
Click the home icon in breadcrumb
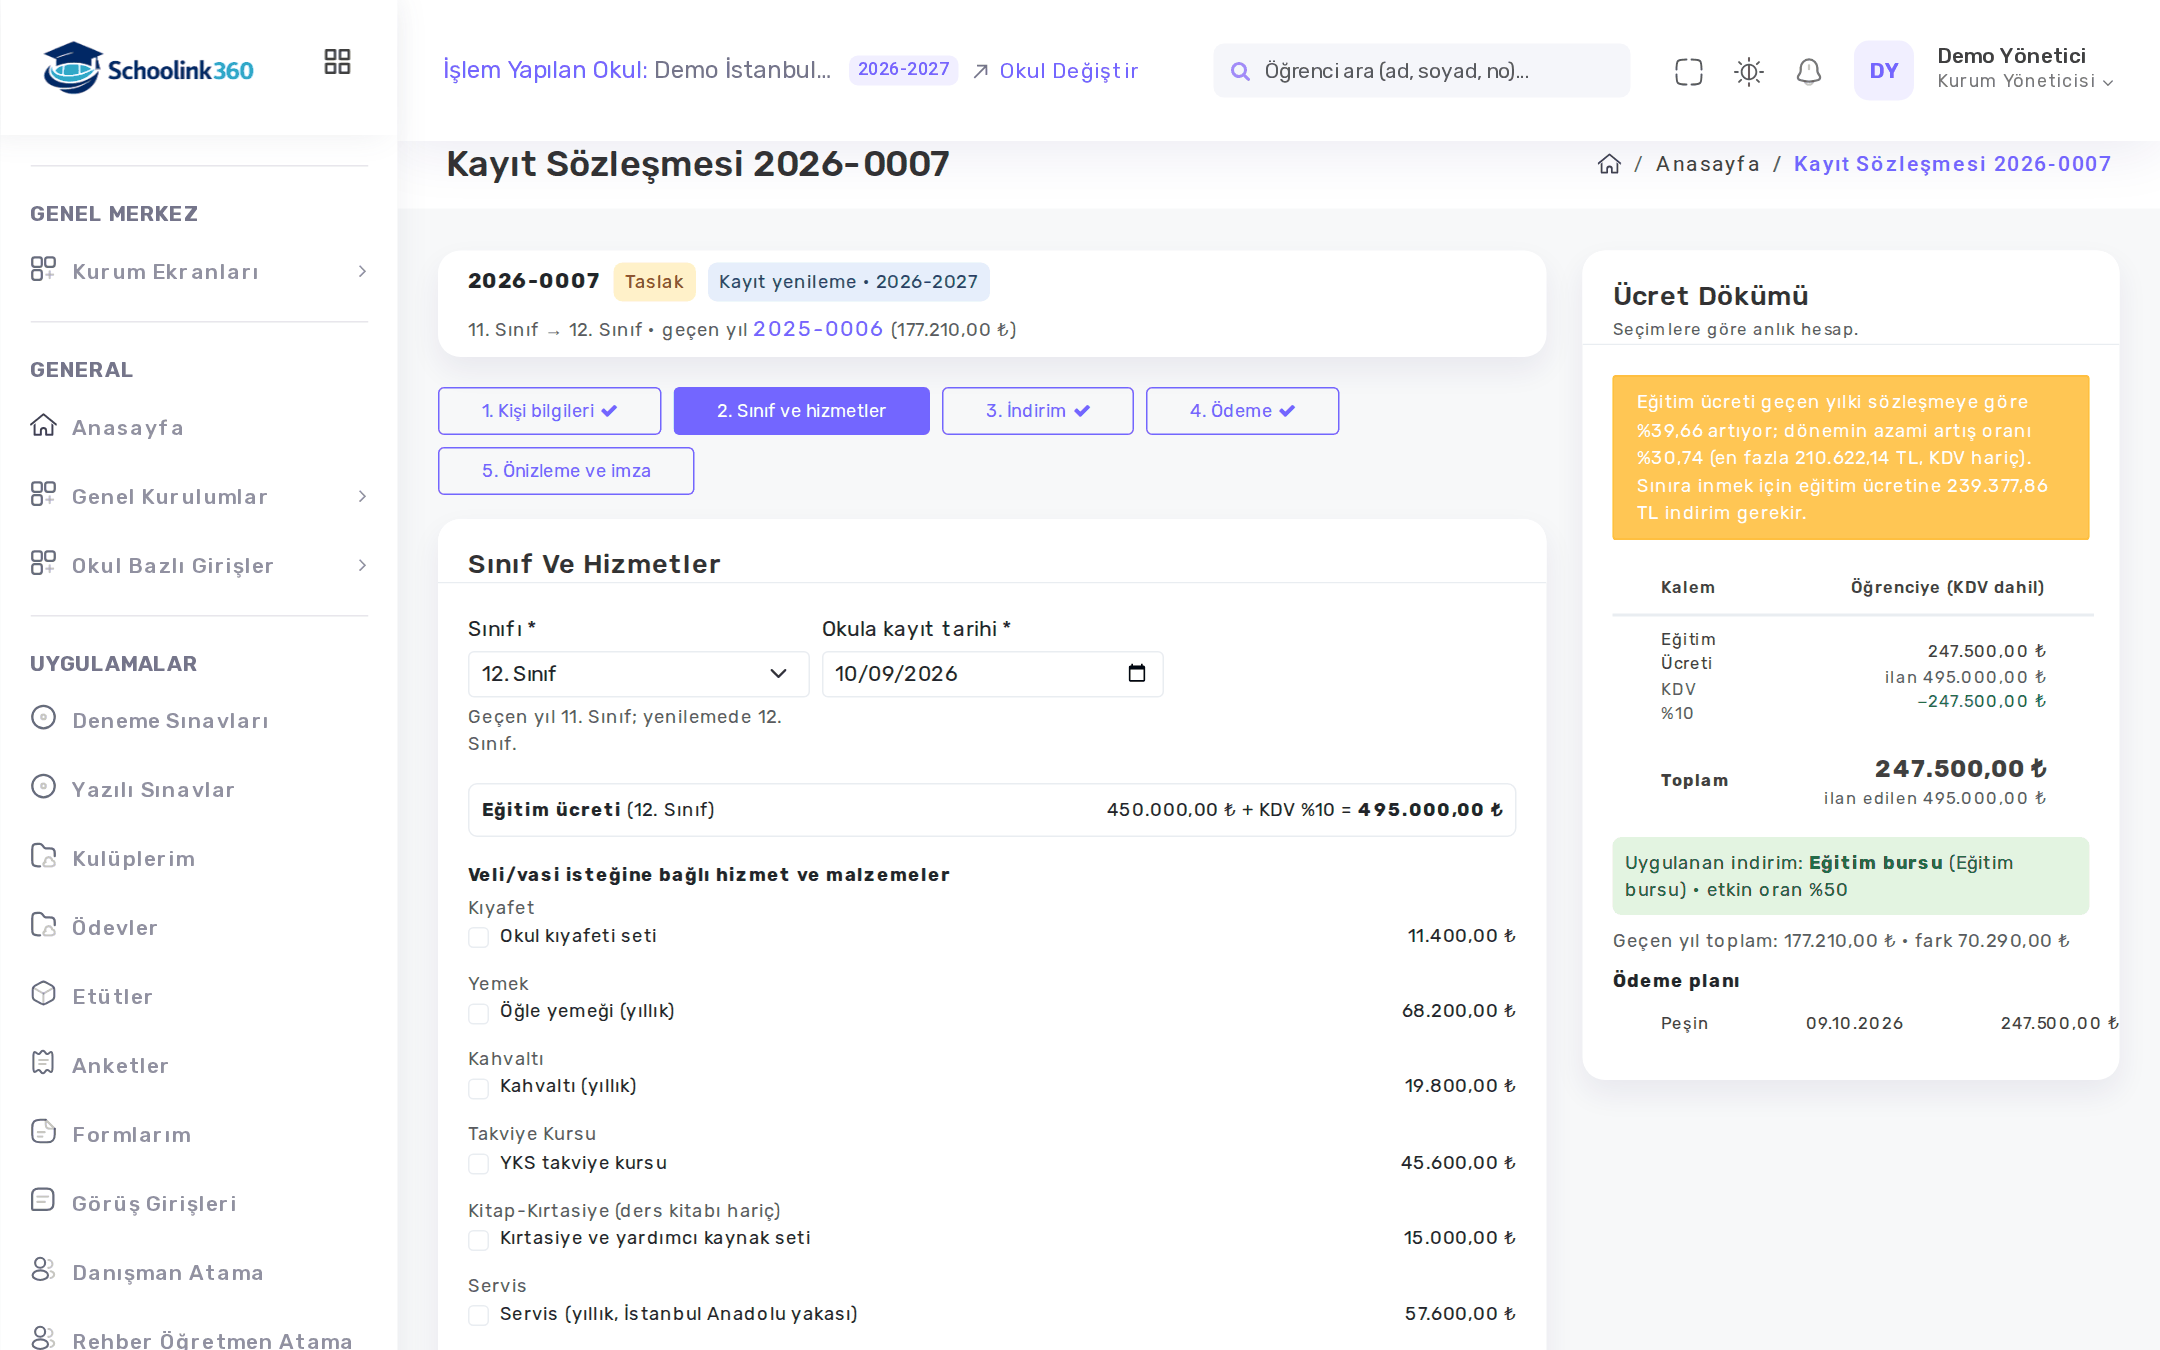click(x=1609, y=164)
